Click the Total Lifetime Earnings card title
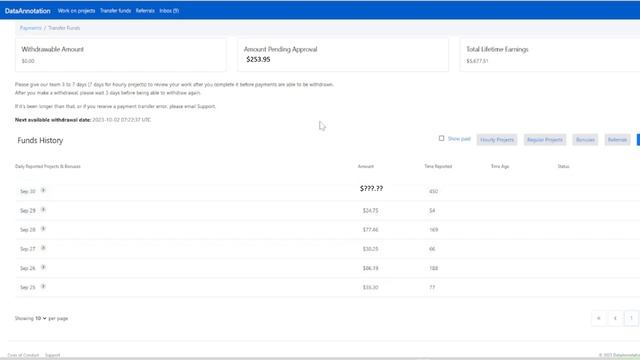This screenshot has width=640, height=360. coord(497,49)
